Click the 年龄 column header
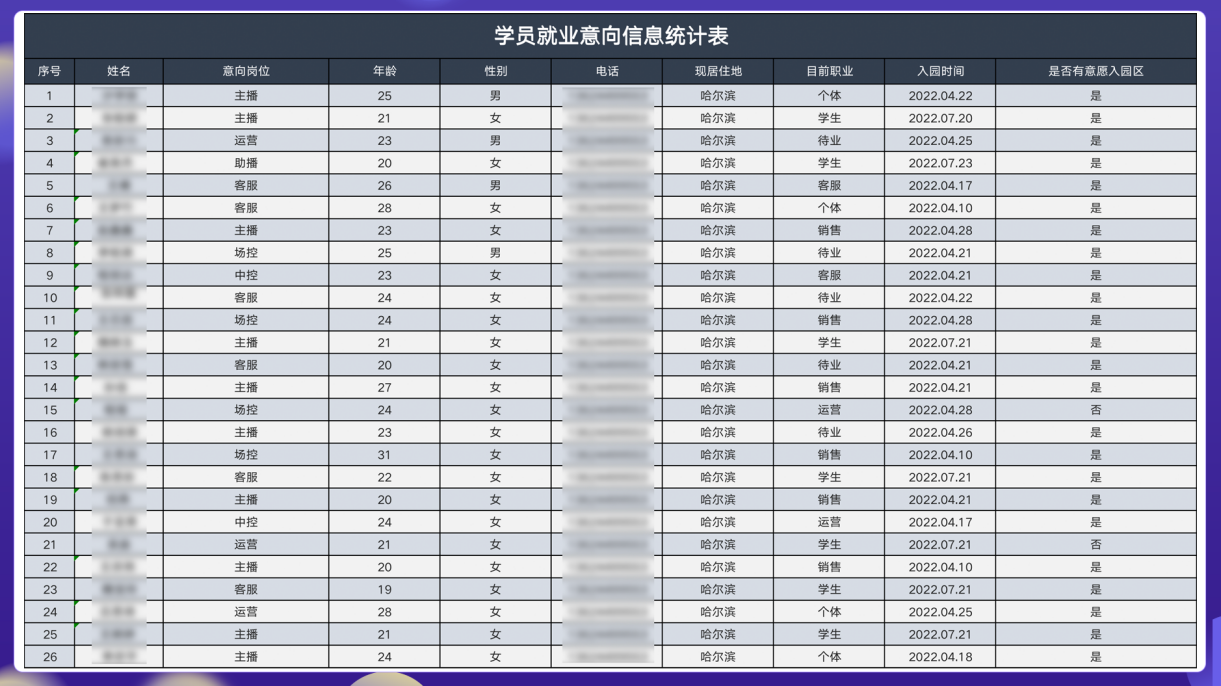This screenshot has width=1221, height=686. (x=383, y=71)
